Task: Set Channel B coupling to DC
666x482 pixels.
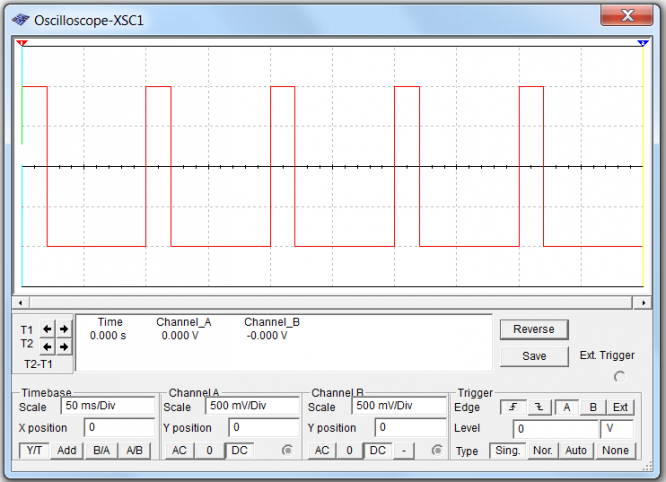Action: (377, 450)
